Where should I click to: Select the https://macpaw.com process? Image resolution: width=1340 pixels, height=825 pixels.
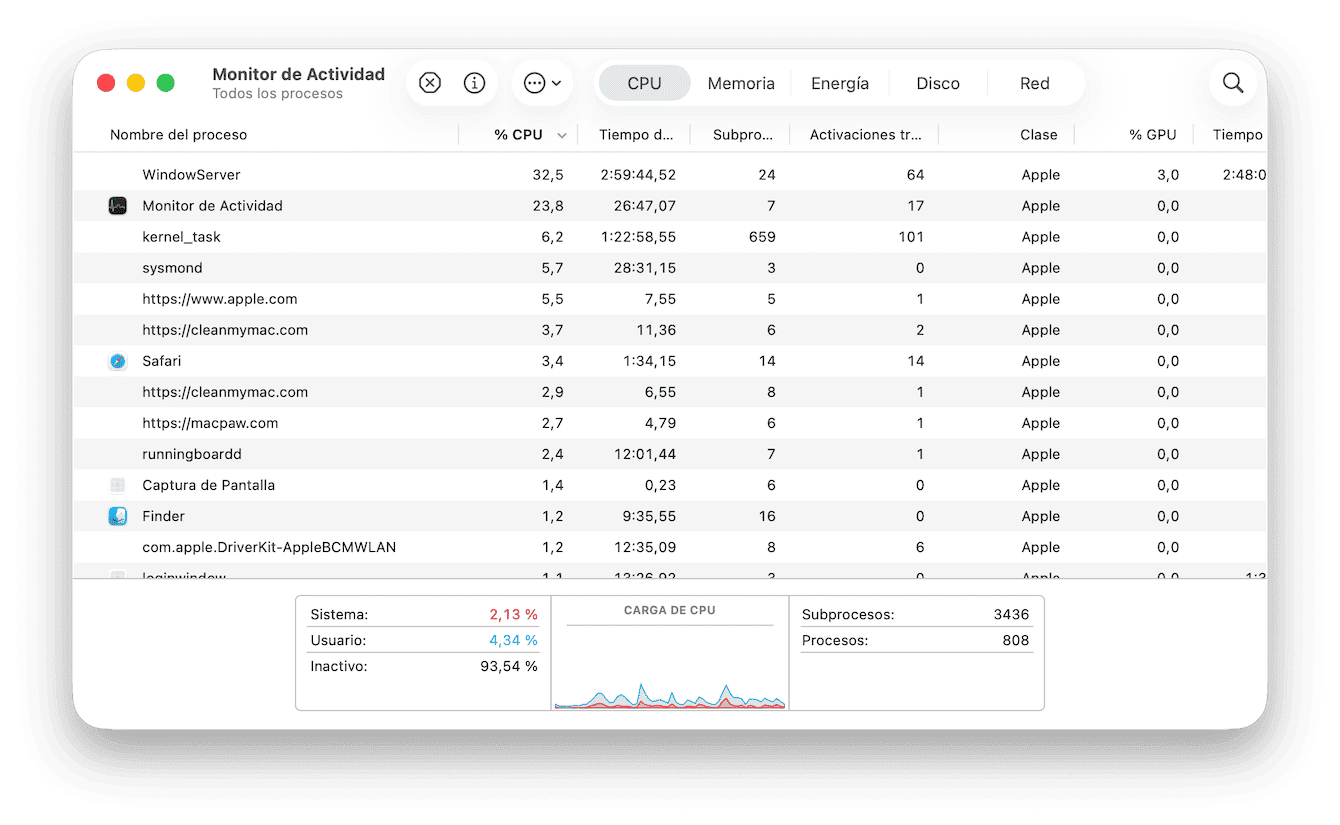670,423
